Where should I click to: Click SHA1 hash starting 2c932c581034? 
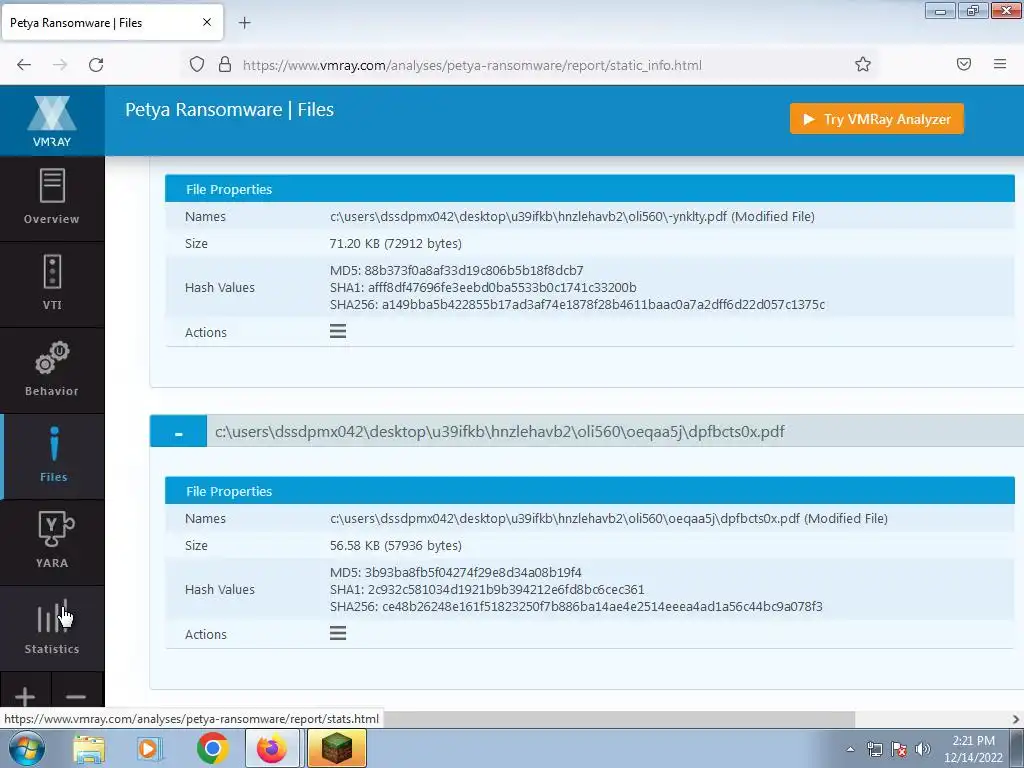click(506, 589)
